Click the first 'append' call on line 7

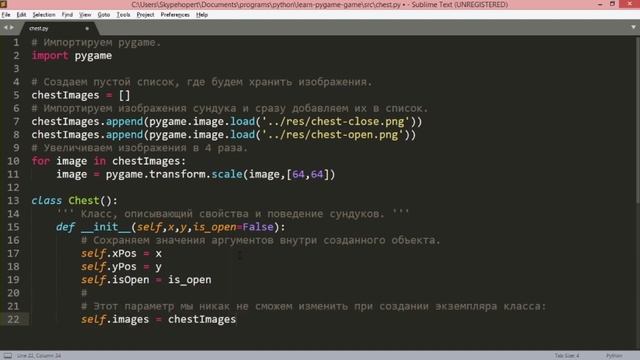[x=124, y=122]
